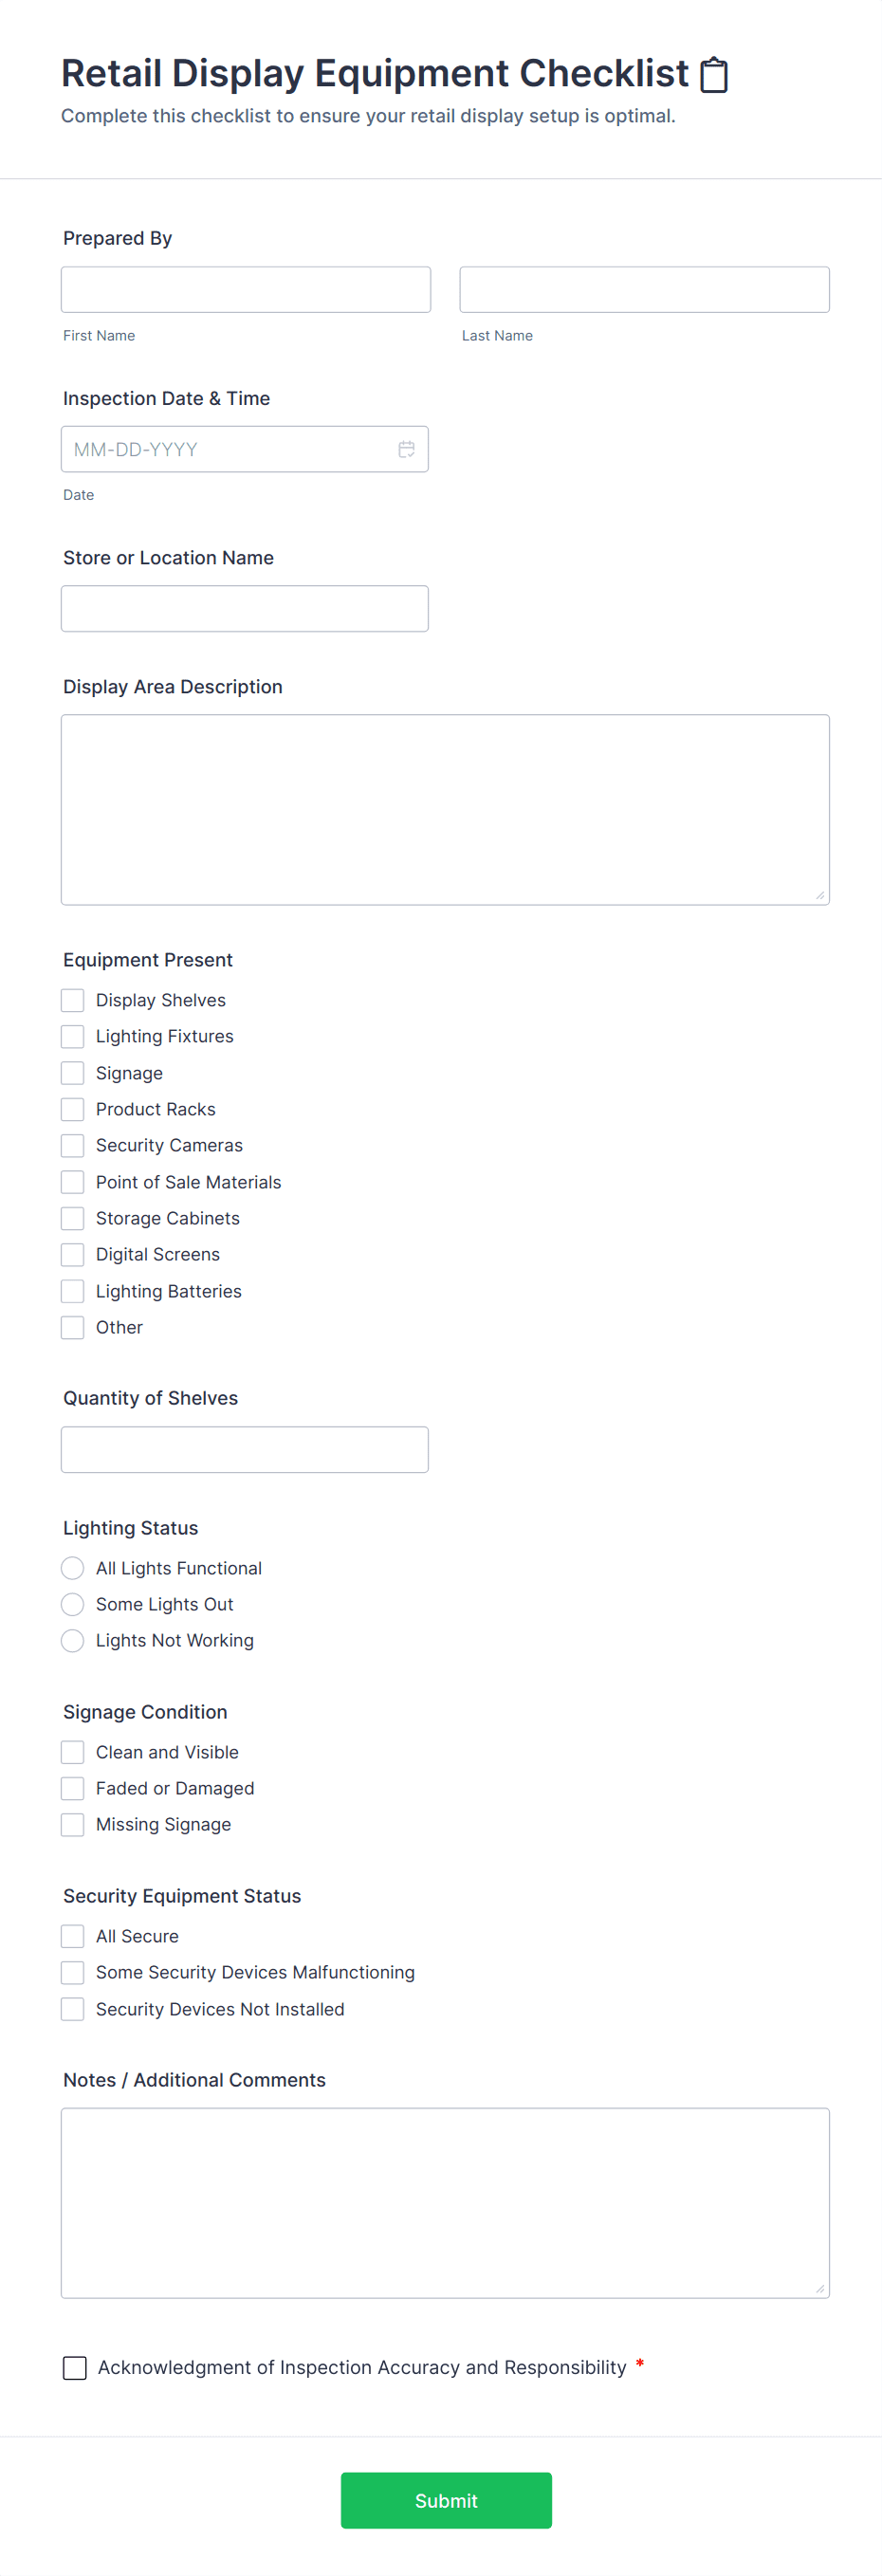Screen dimensions: 882x2576
Task: Tick the Digital Screens option
Action: [x=73, y=1254]
